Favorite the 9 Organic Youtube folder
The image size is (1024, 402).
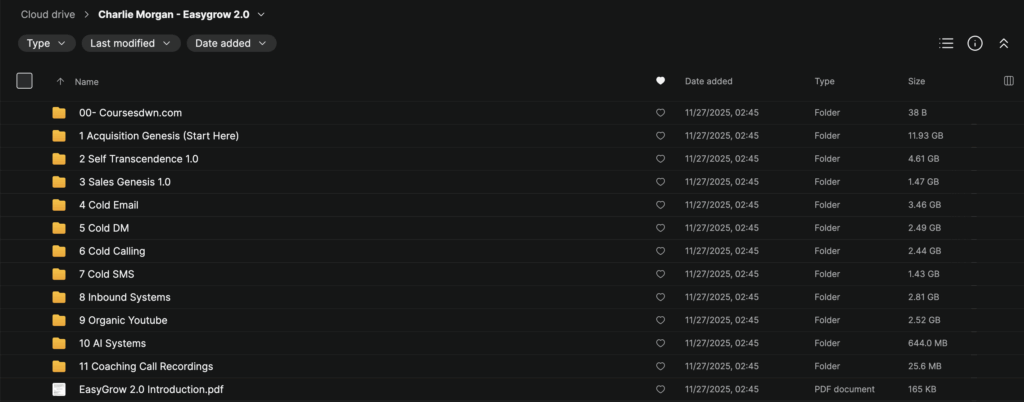coord(660,320)
